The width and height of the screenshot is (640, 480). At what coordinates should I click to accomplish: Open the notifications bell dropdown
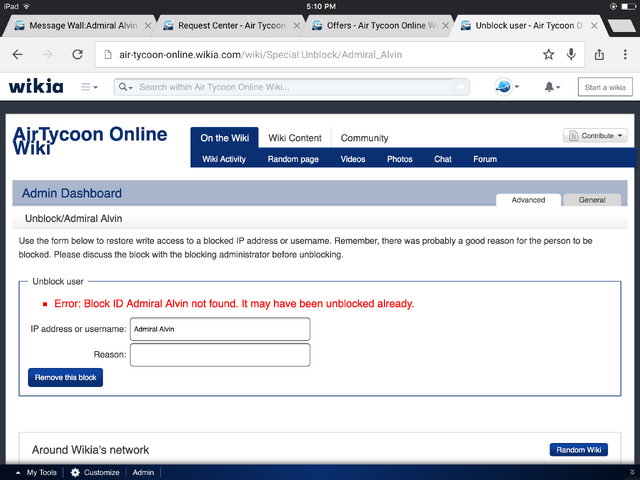552,87
